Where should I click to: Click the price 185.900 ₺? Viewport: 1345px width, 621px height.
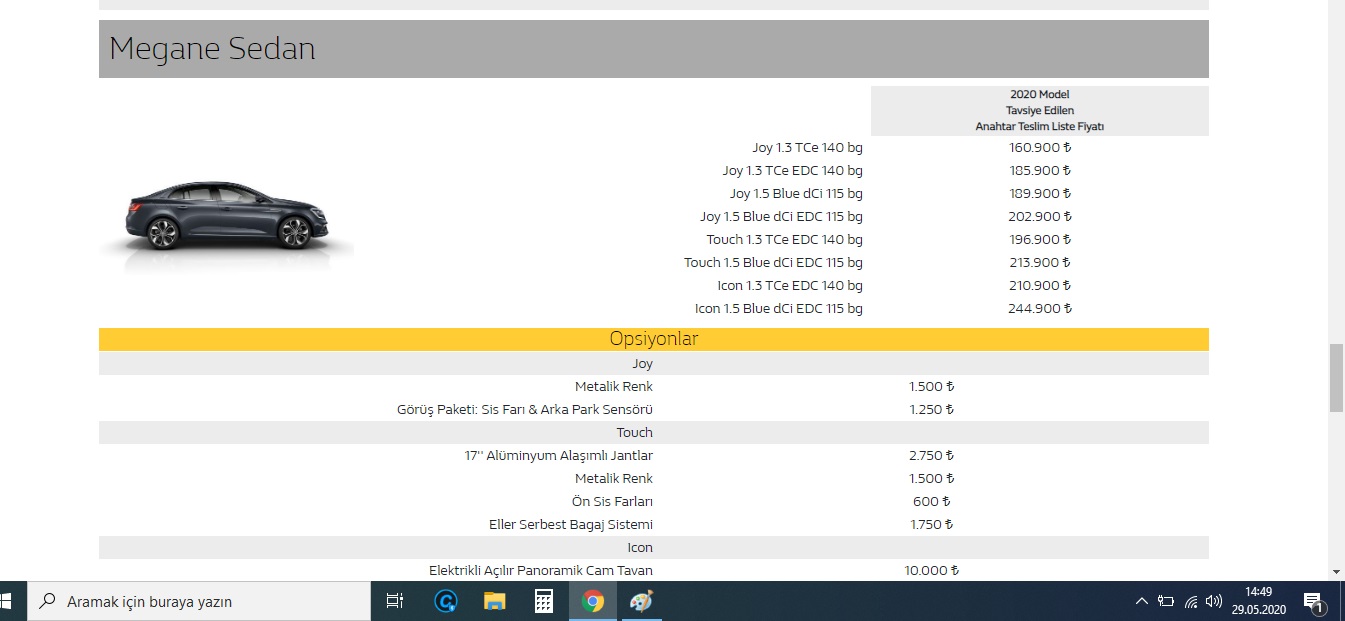pos(1040,171)
